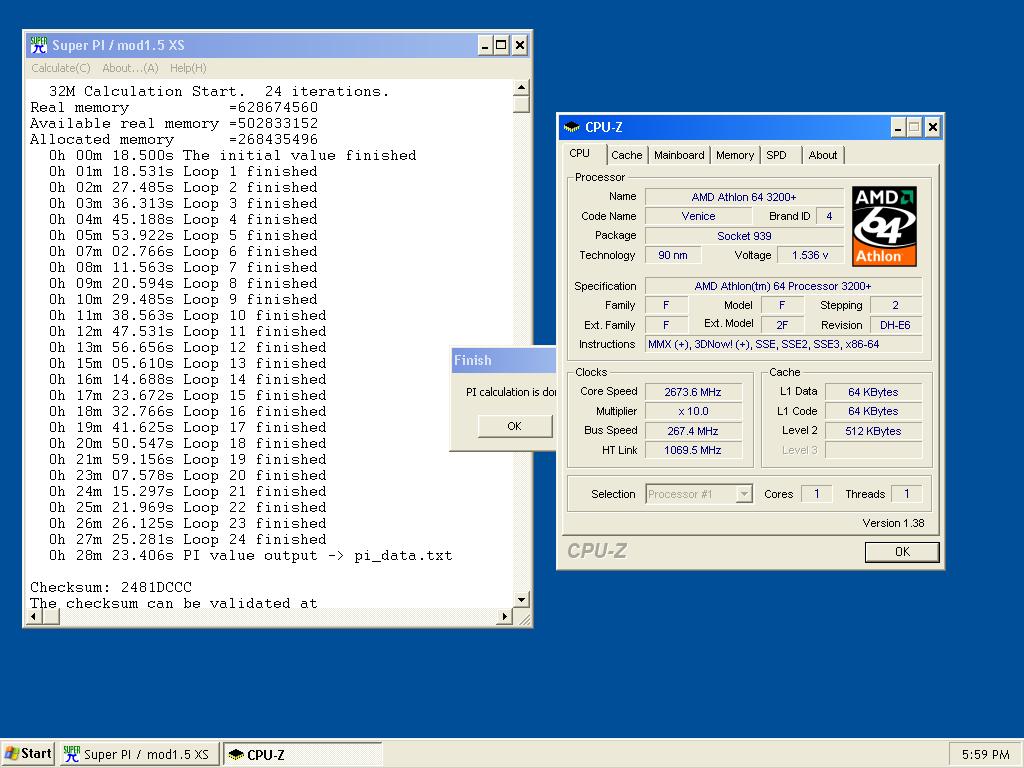Click OK in the Finish dialog

(x=515, y=426)
